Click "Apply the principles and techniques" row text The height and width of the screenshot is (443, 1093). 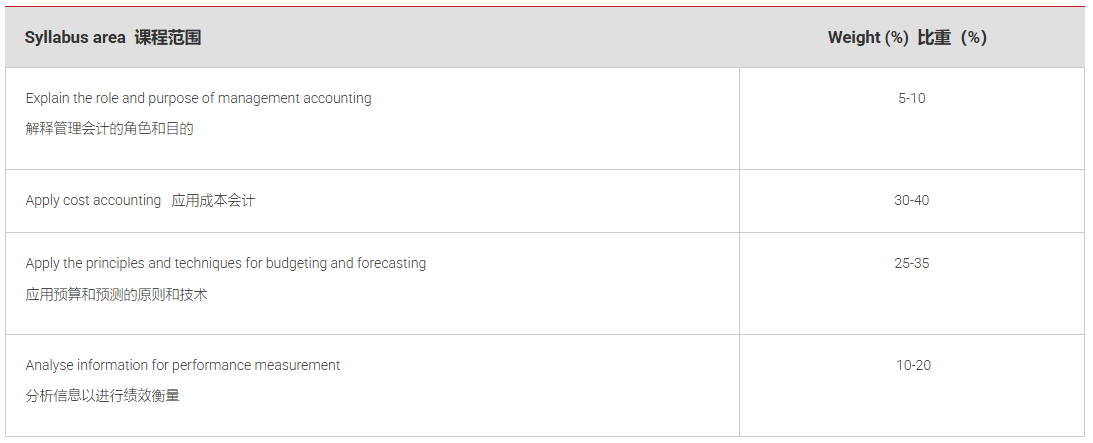tap(134, 263)
